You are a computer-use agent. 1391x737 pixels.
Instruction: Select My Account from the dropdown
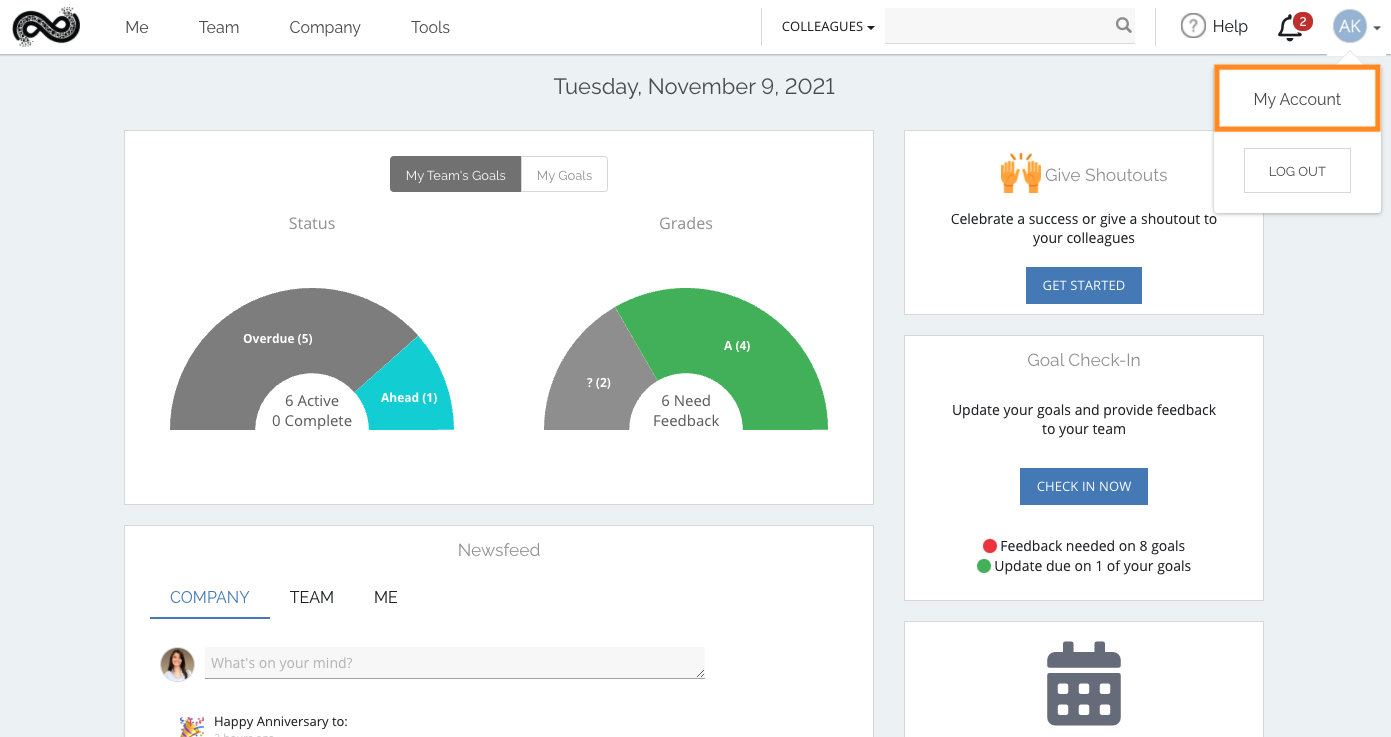pyautogui.click(x=1297, y=99)
